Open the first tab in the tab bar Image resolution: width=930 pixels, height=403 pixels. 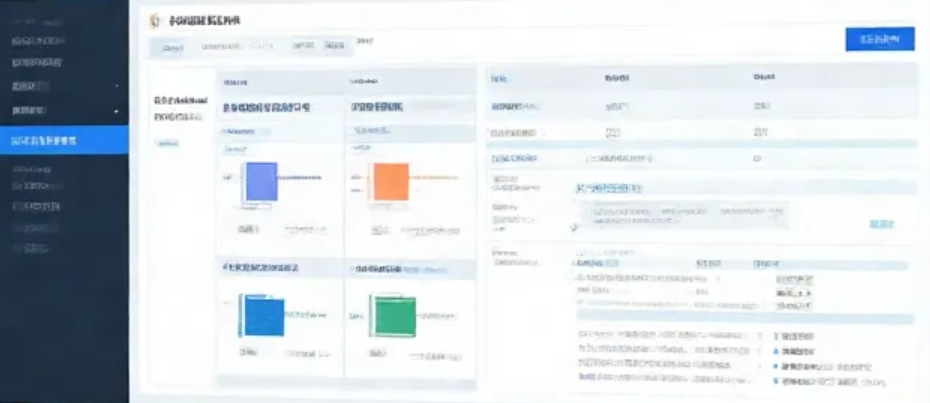pyautogui.click(x=172, y=47)
